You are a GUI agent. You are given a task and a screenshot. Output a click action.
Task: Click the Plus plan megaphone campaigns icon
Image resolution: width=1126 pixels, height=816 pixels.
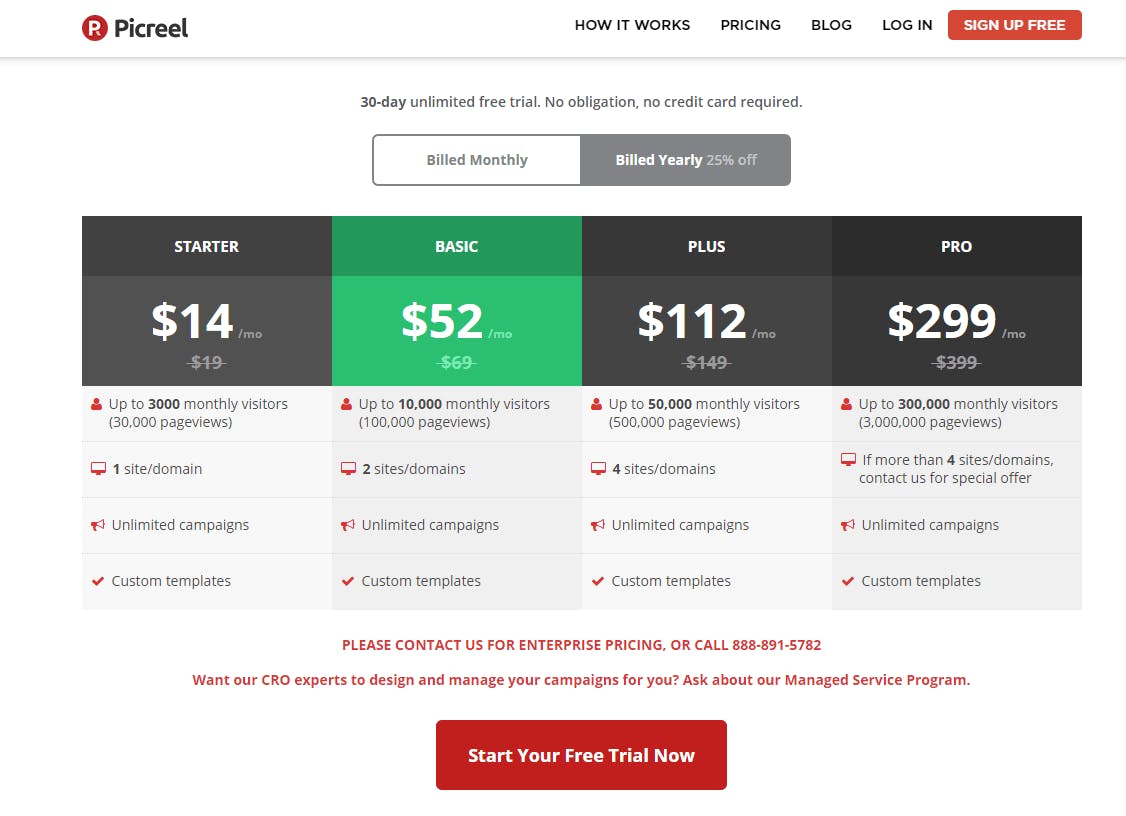(x=597, y=525)
